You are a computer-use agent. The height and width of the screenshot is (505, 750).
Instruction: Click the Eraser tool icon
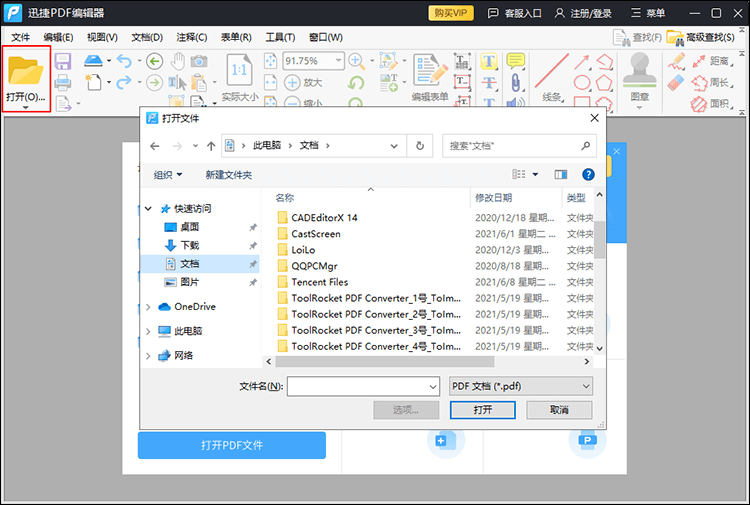click(676, 82)
